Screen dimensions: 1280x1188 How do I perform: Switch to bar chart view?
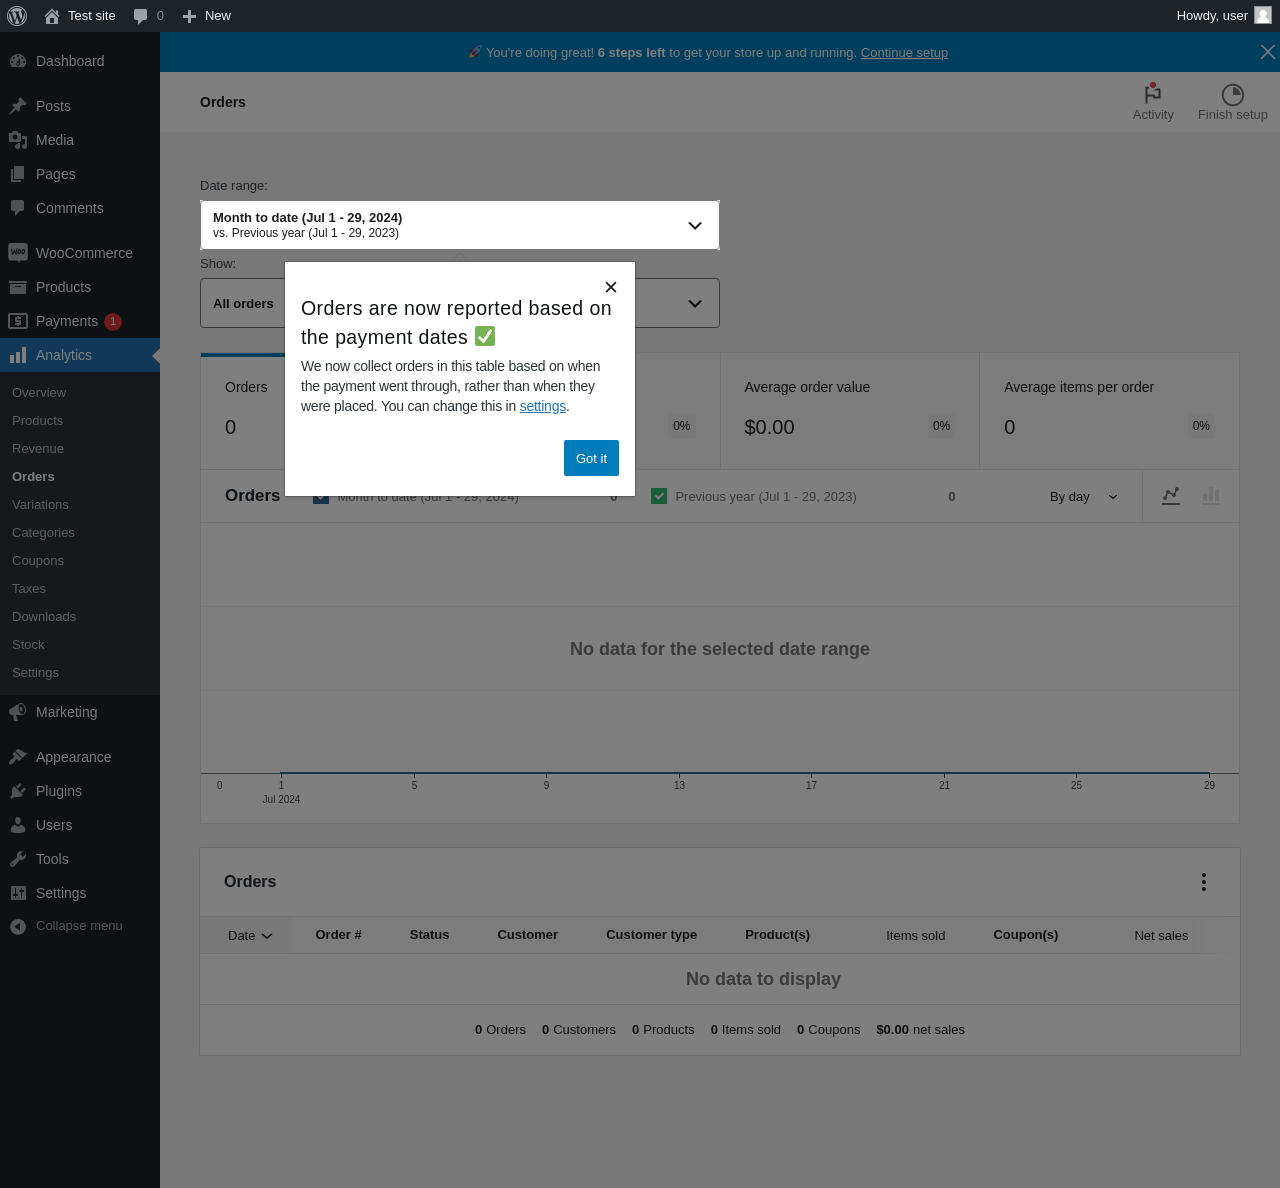tap(1211, 496)
